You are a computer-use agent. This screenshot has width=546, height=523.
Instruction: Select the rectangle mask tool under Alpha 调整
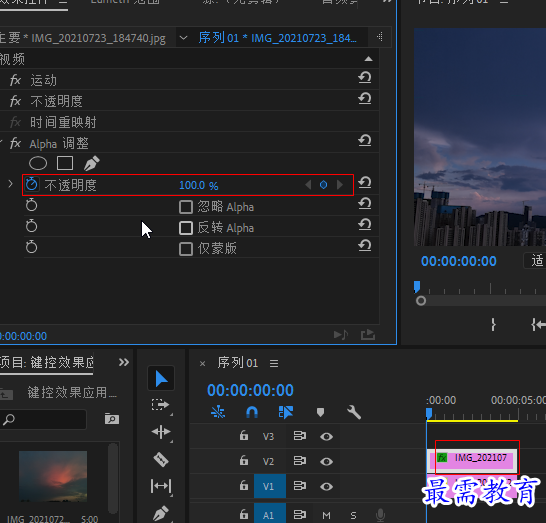[x=65, y=163]
